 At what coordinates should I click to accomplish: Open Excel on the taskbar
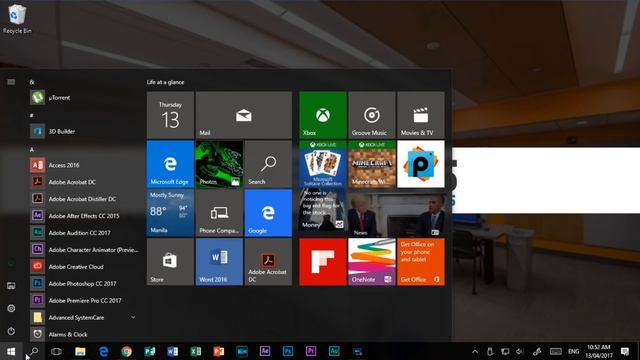pyautogui.click(x=196, y=351)
